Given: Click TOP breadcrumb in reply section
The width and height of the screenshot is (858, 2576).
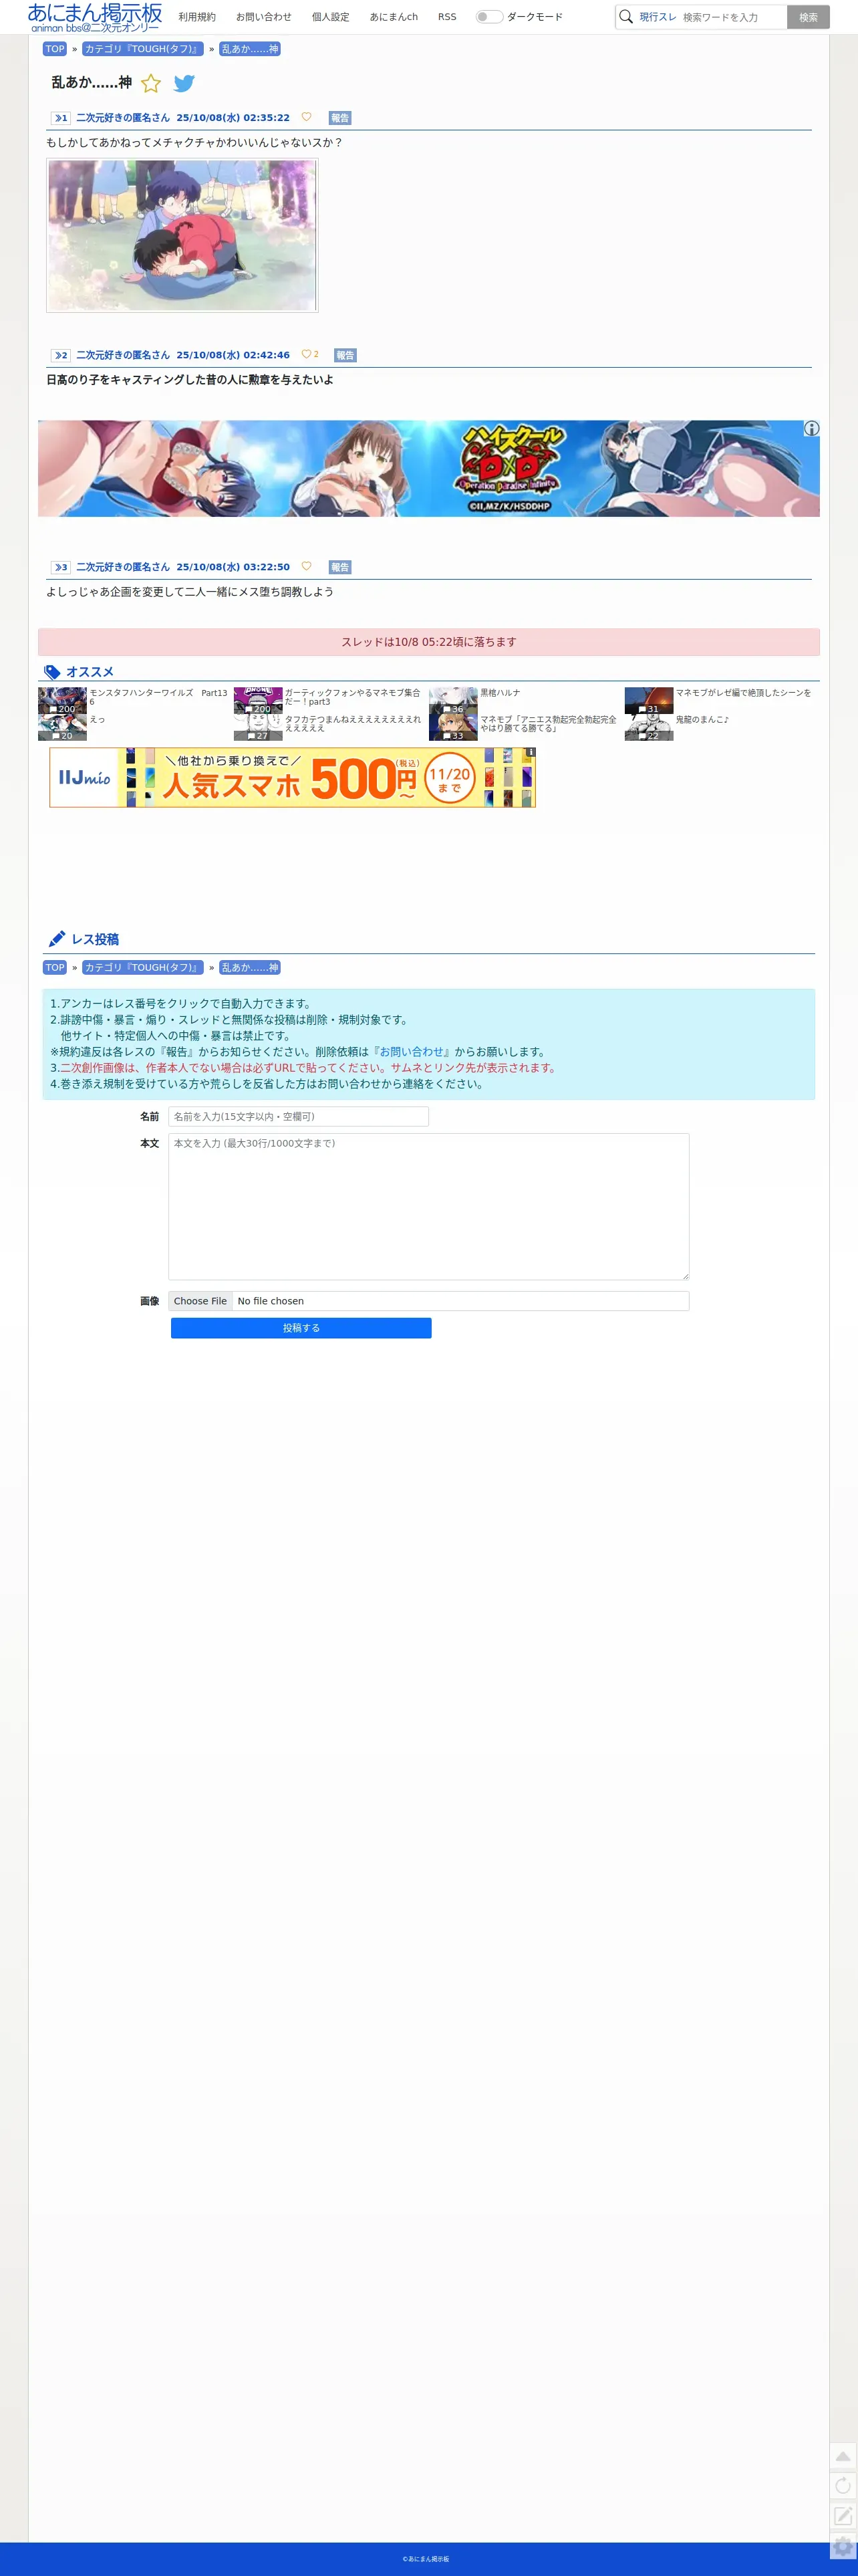Looking at the screenshot, I should (55, 967).
